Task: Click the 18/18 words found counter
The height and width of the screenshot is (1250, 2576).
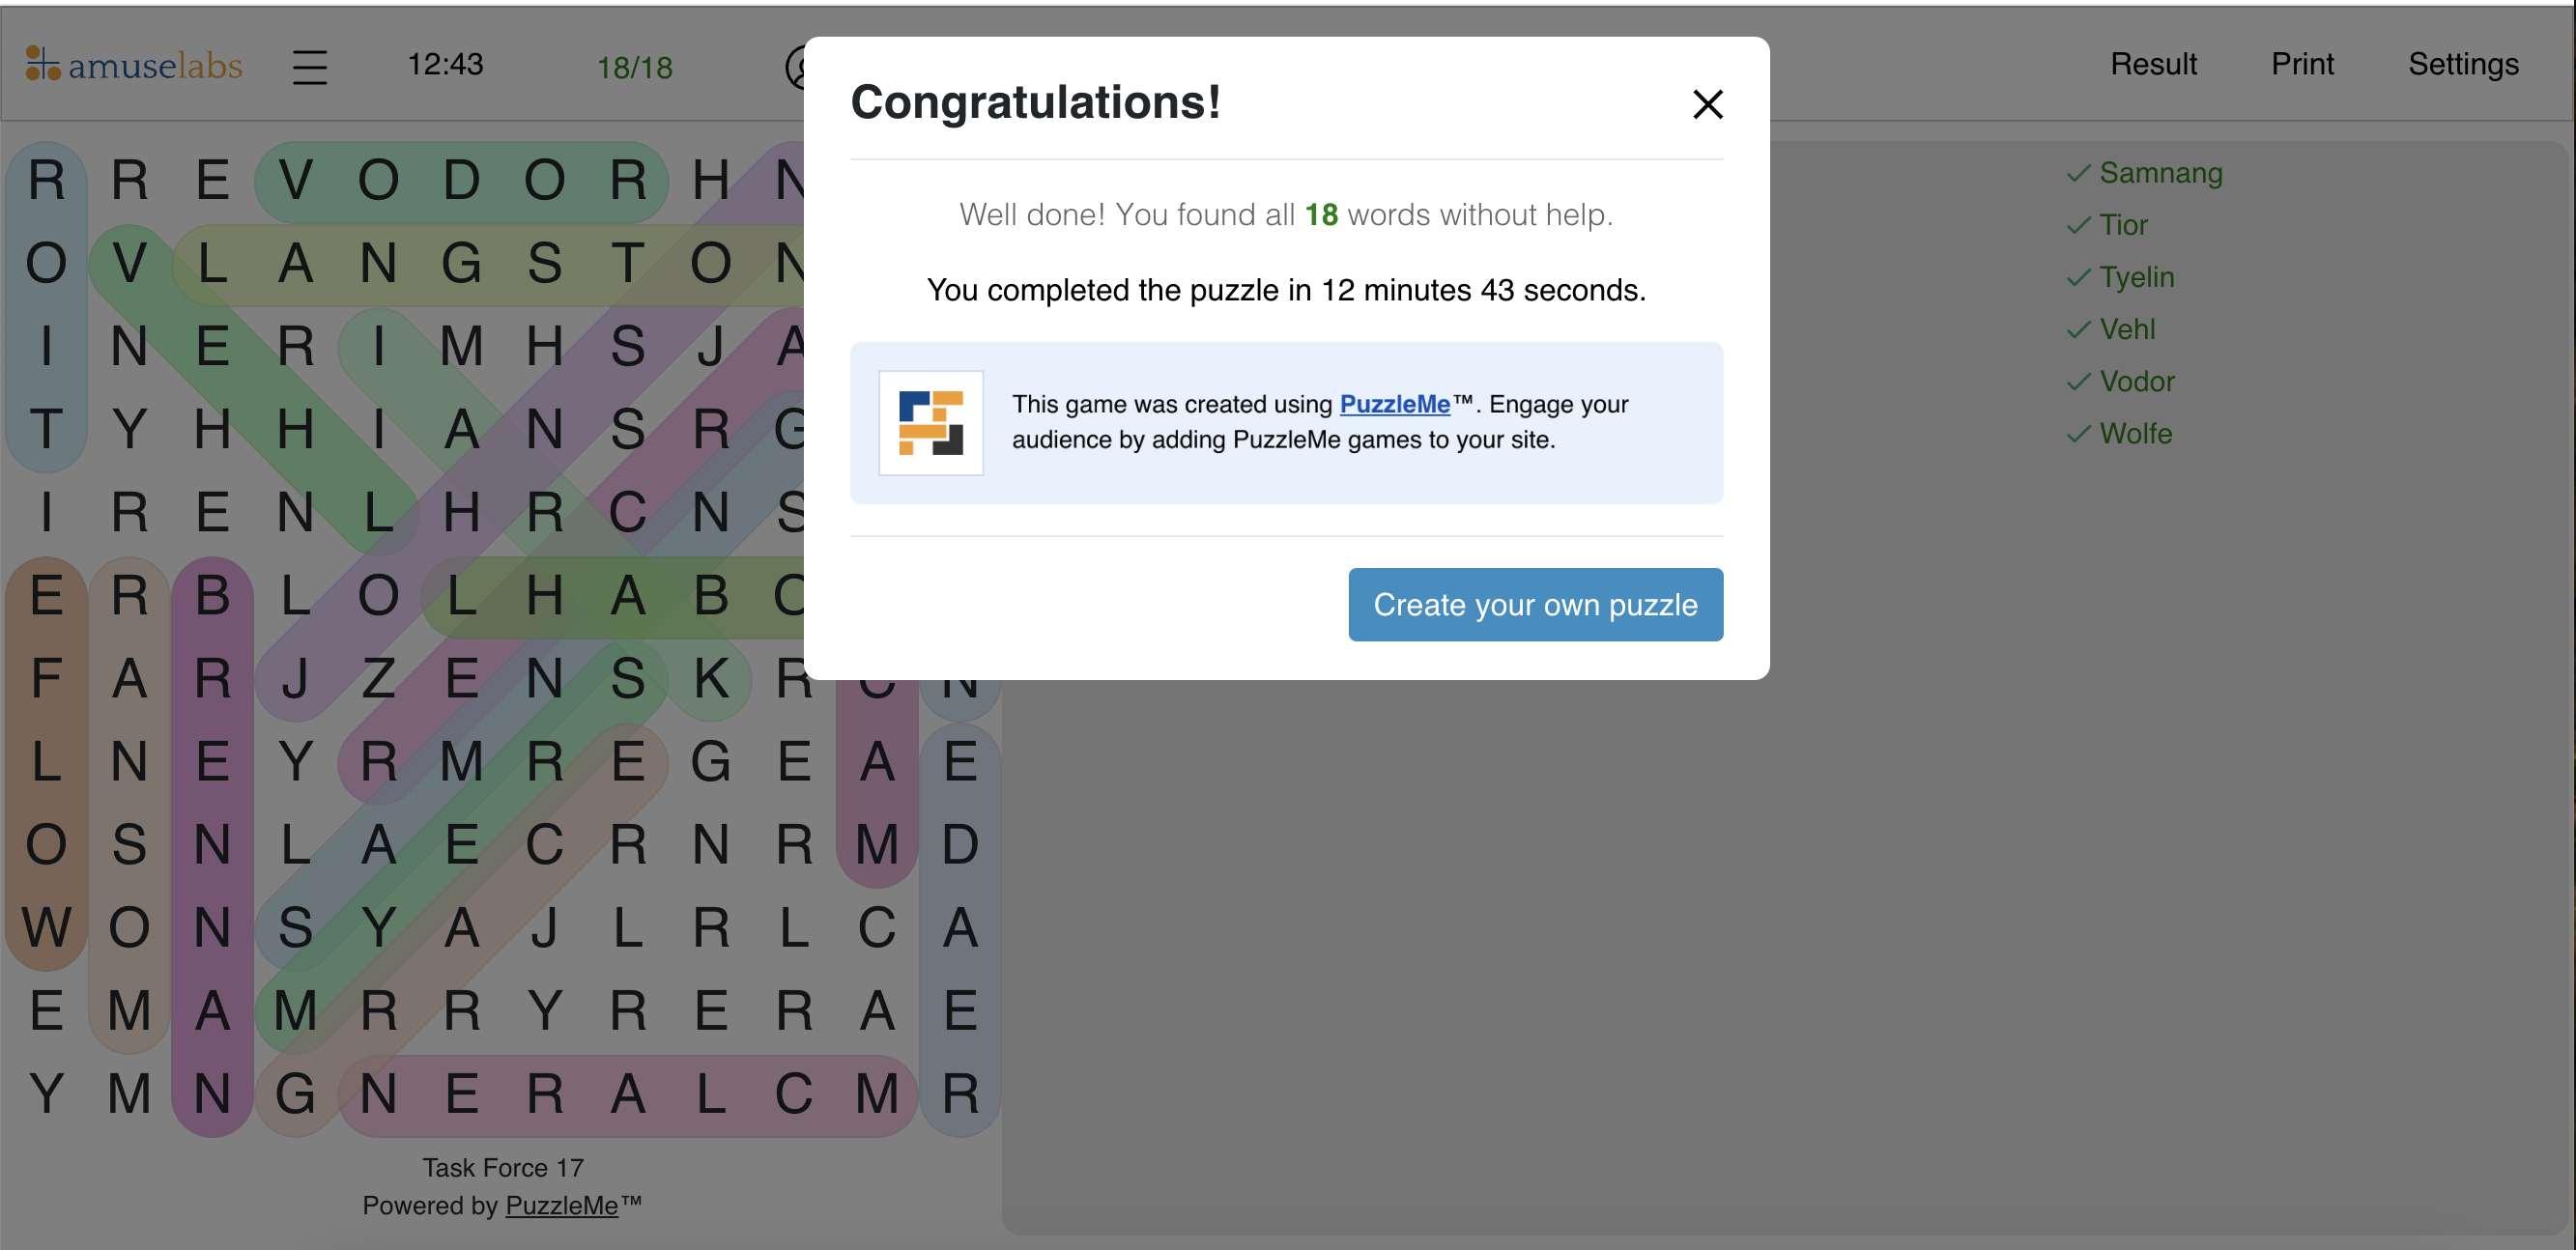Action: point(634,67)
